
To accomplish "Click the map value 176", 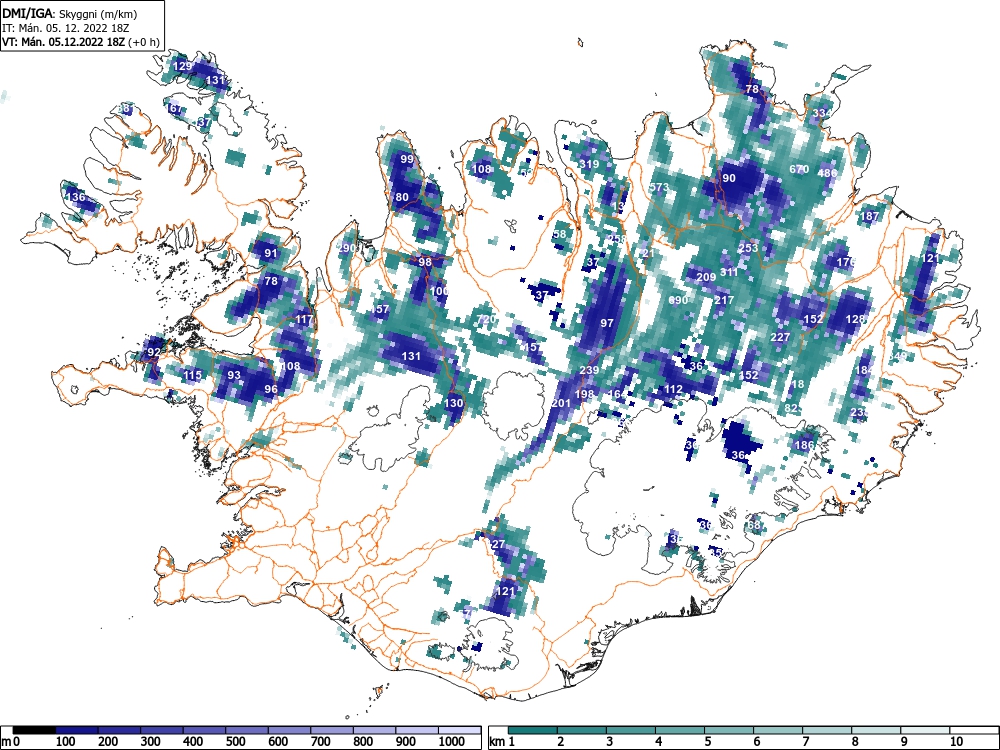I will (846, 262).
